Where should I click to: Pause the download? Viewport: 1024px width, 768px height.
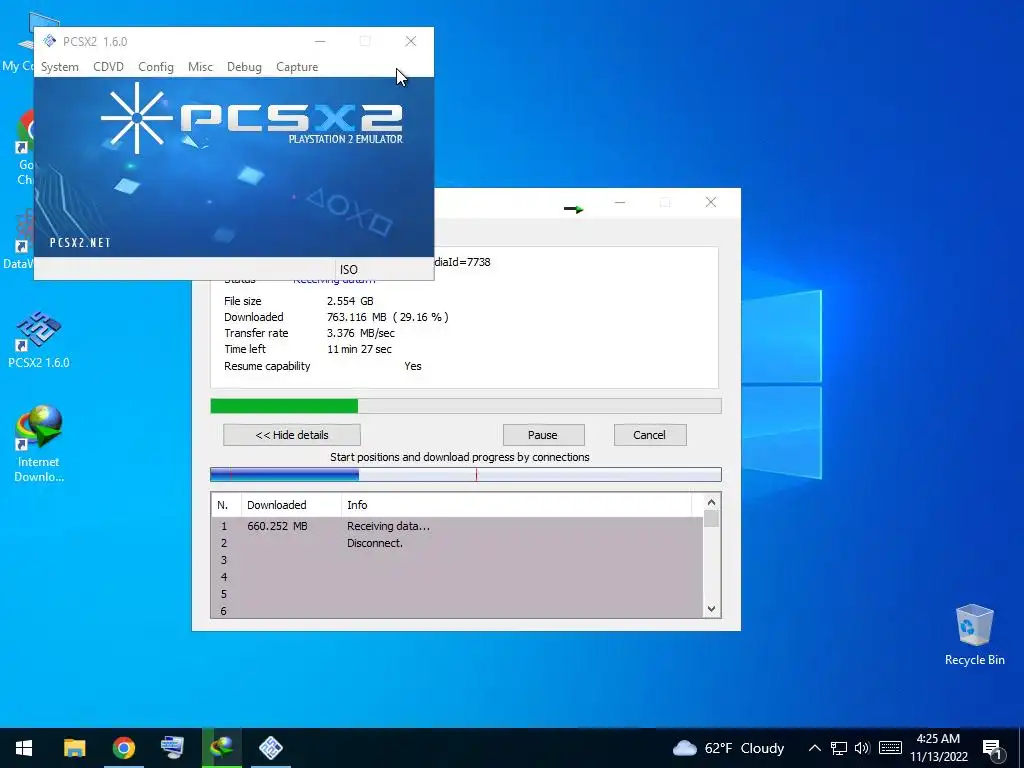tap(543, 435)
